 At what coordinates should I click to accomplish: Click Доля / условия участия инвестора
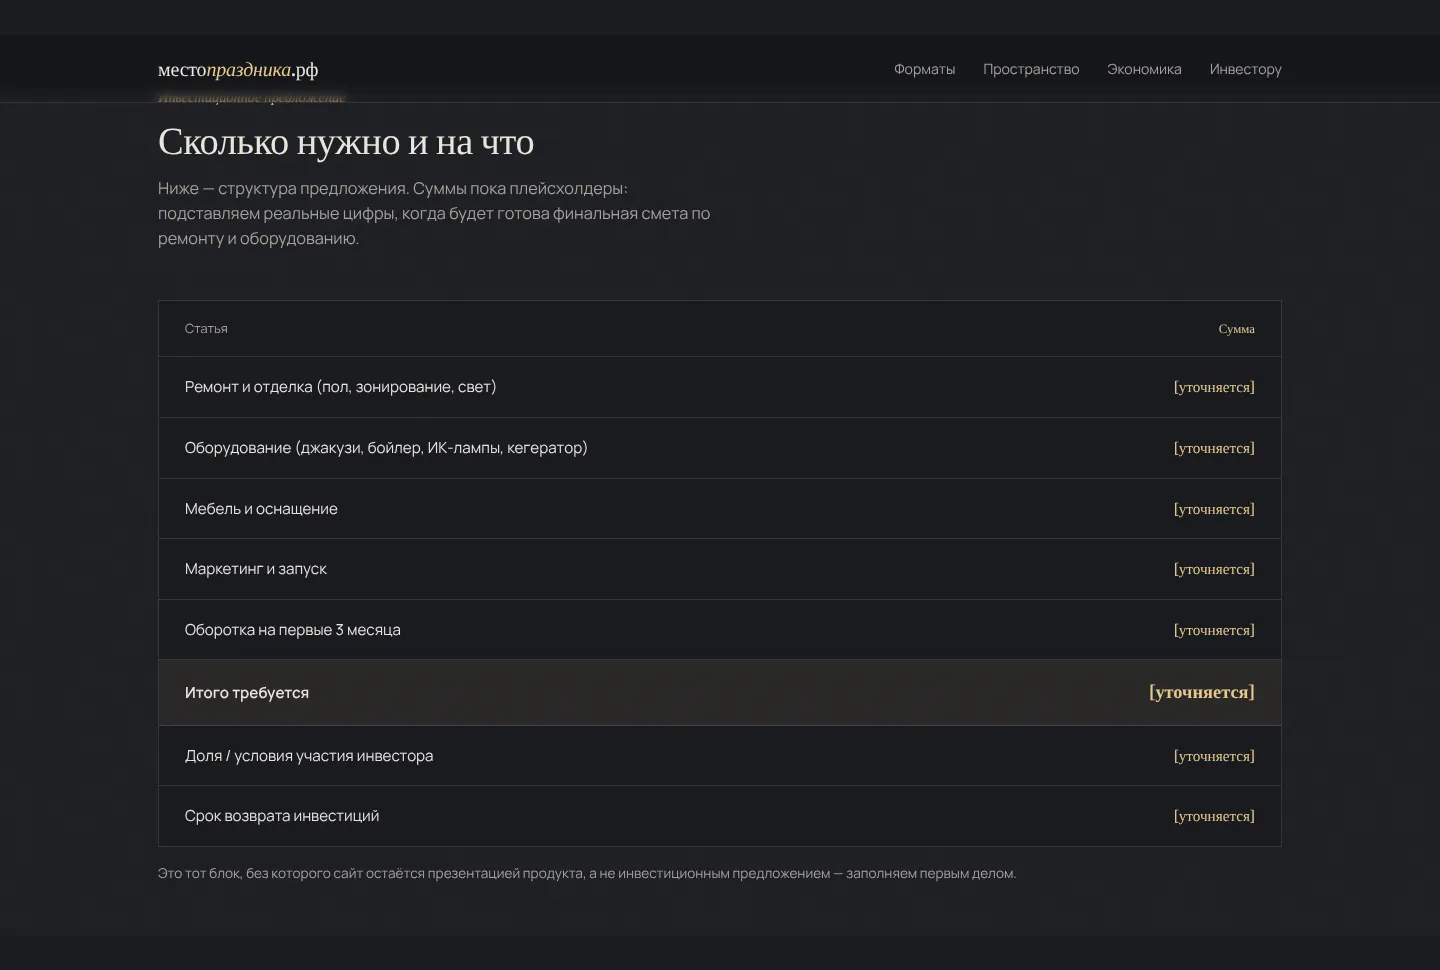pos(308,756)
